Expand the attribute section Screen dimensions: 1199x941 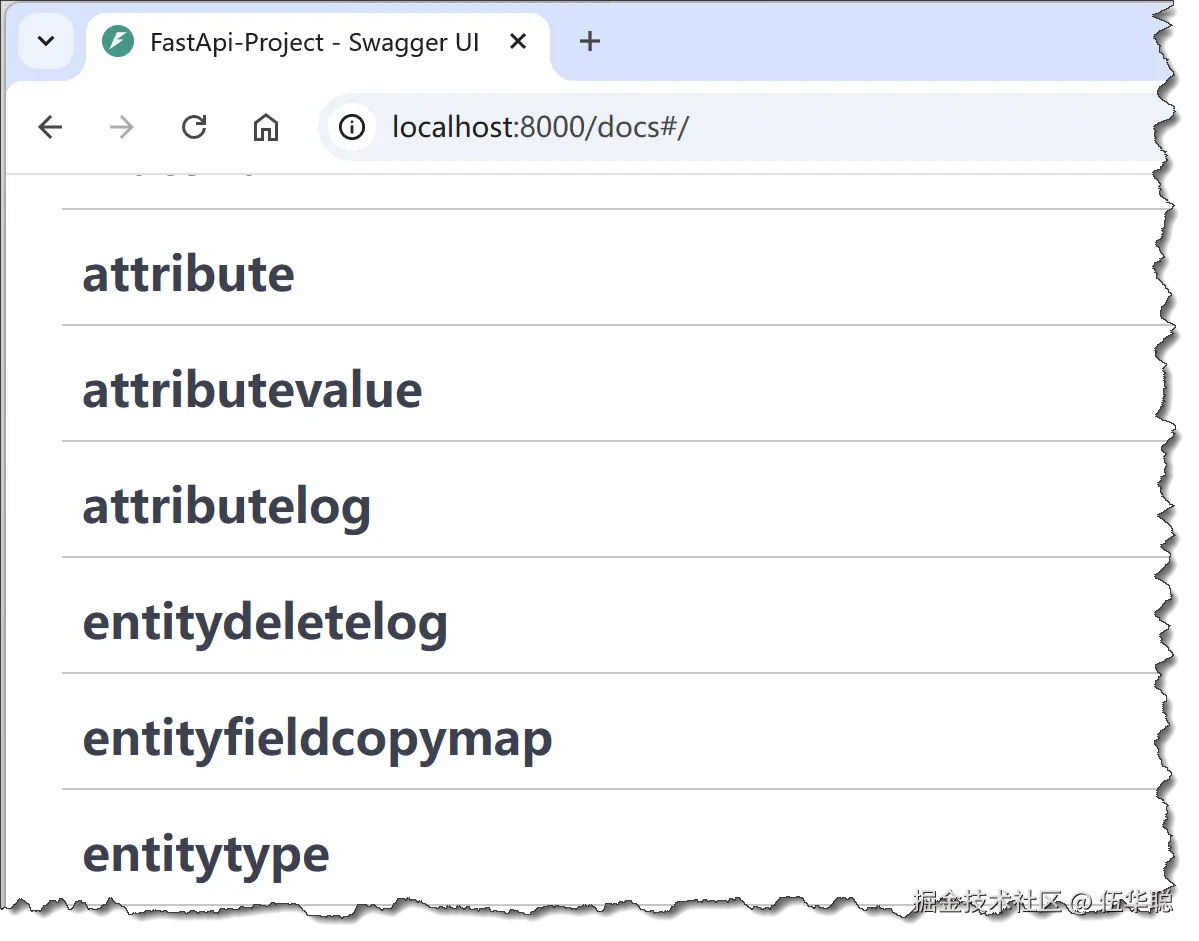(188, 274)
